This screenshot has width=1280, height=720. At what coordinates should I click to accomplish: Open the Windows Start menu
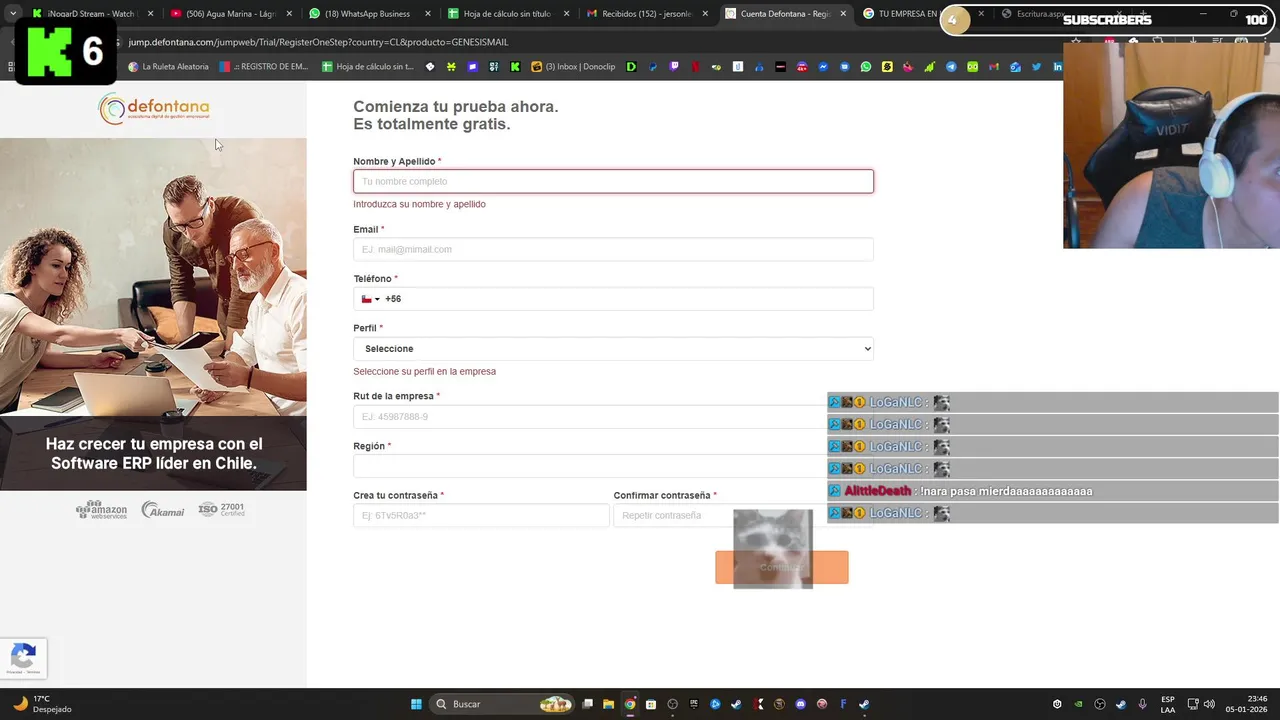[x=415, y=704]
